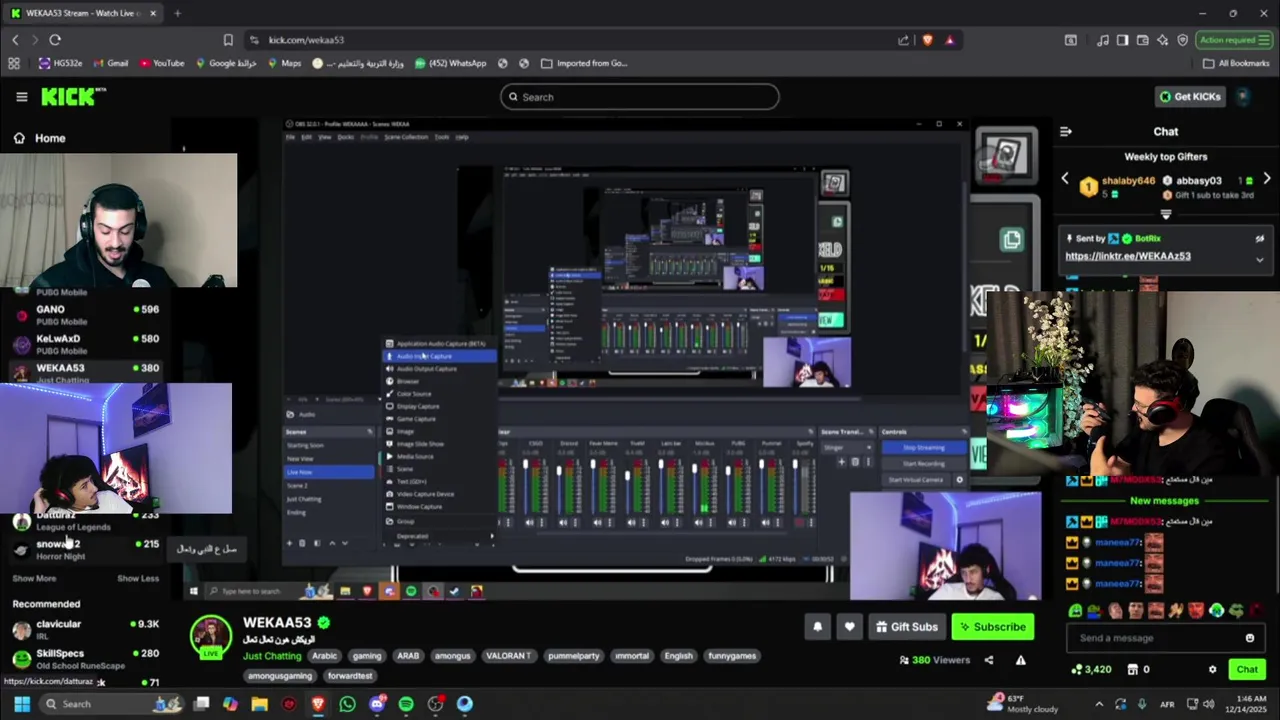This screenshot has height=720, width=1280.
Task: Open the Kick hamburger sidebar menu
Action: (21, 97)
